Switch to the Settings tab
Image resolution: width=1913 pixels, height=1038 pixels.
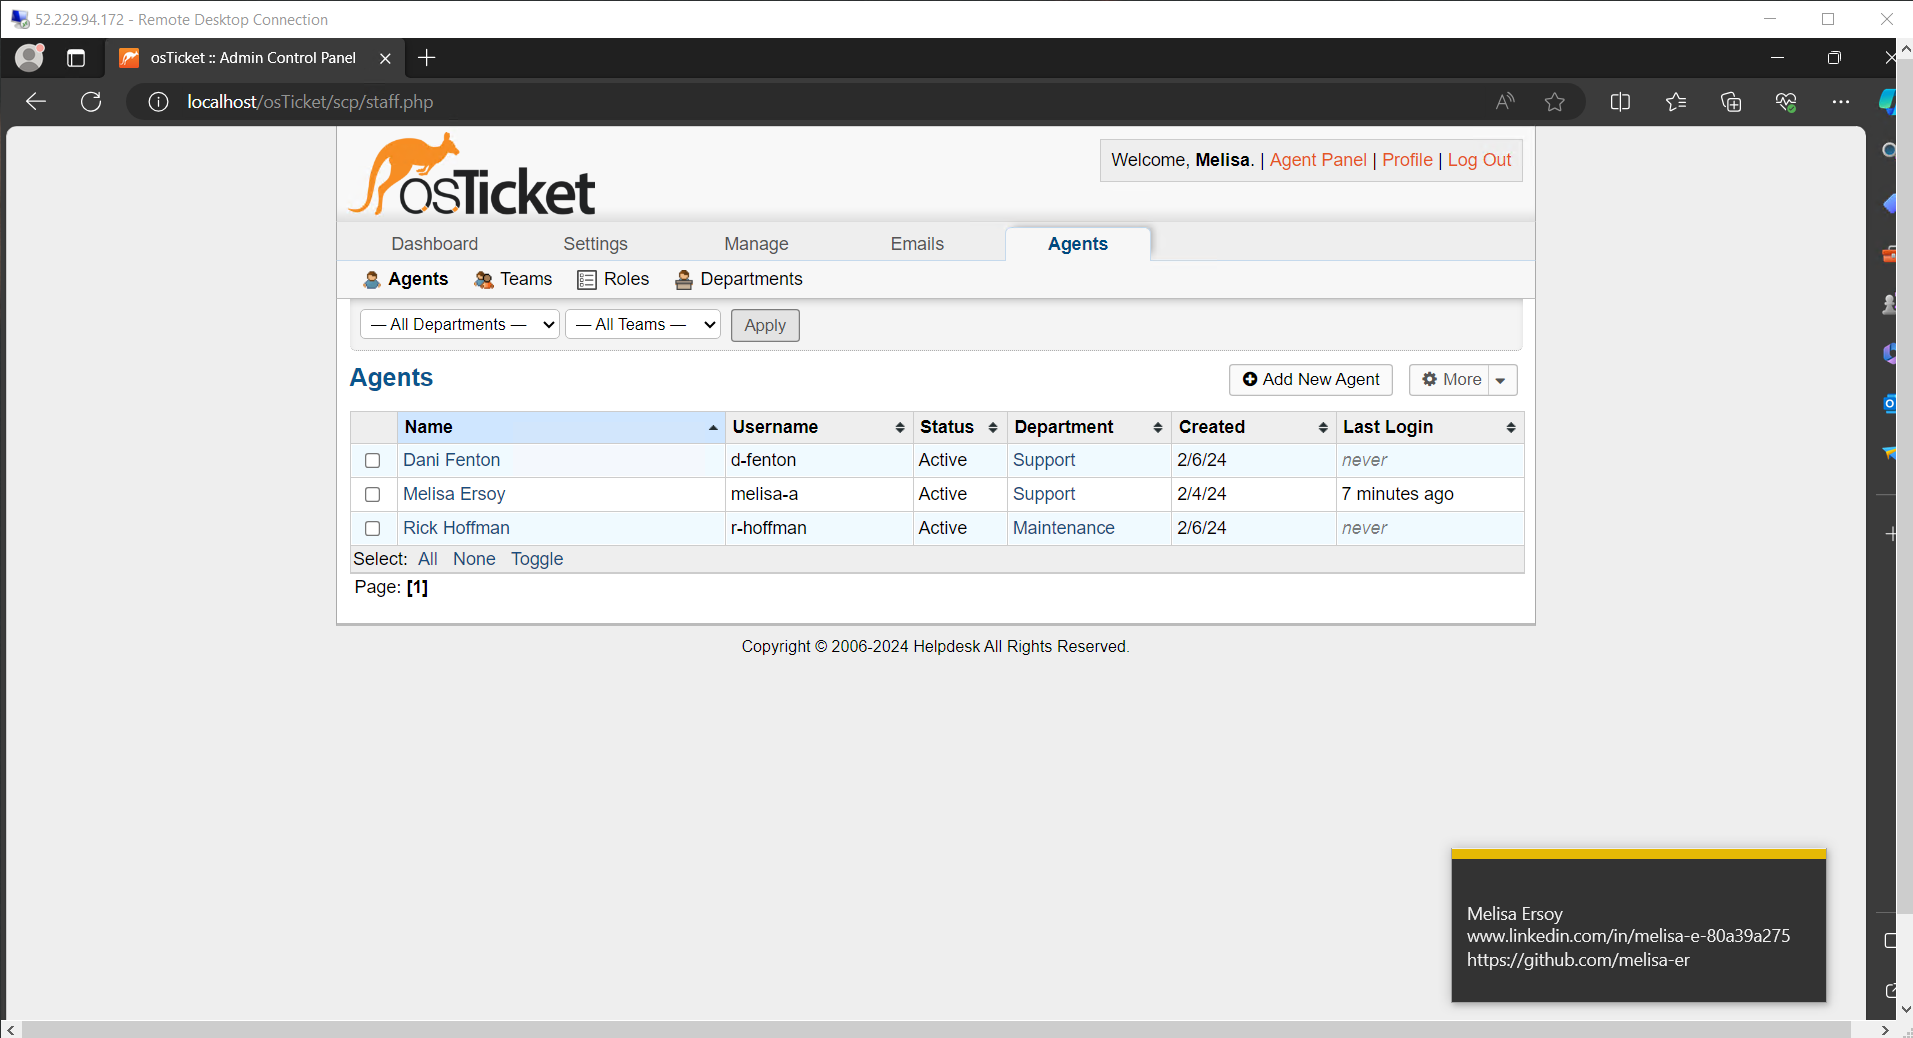click(x=596, y=244)
